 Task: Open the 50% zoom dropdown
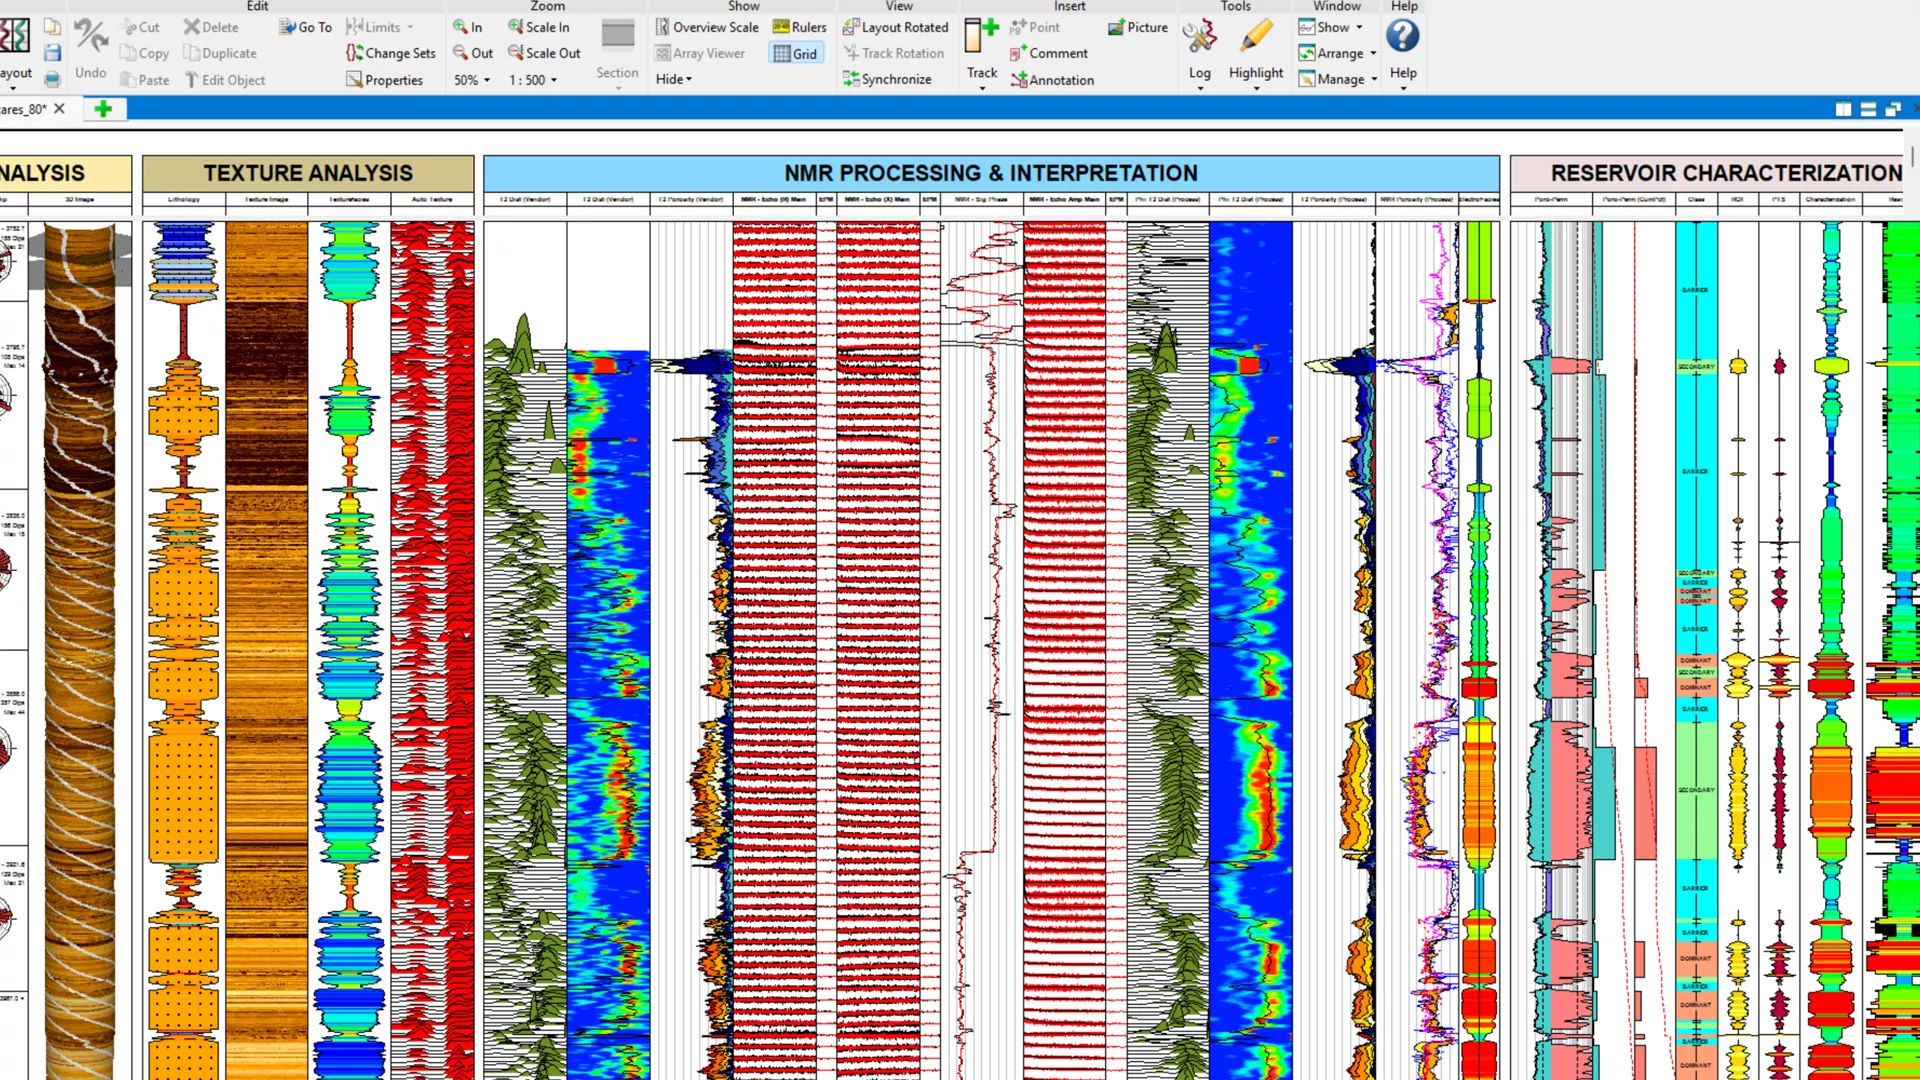click(472, 80)
